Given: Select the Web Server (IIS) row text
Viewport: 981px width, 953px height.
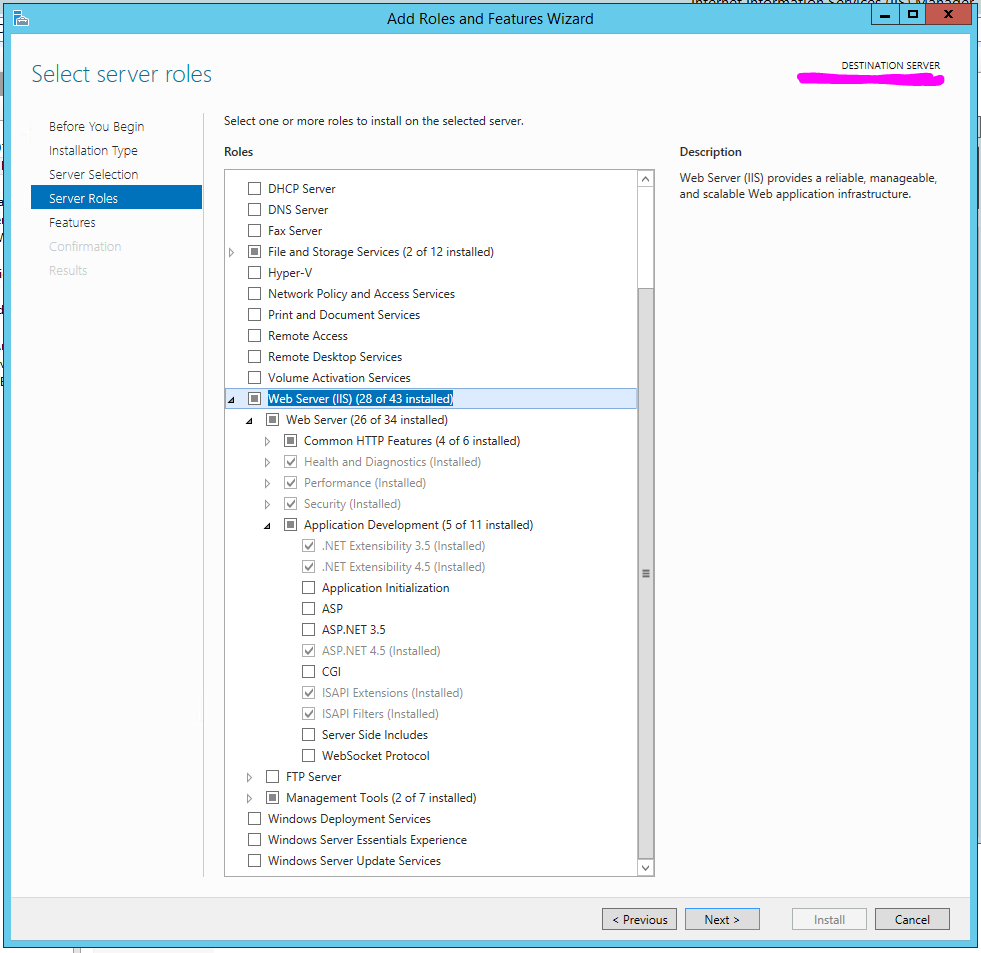Looking at the screenshot, I should point(360,399).
